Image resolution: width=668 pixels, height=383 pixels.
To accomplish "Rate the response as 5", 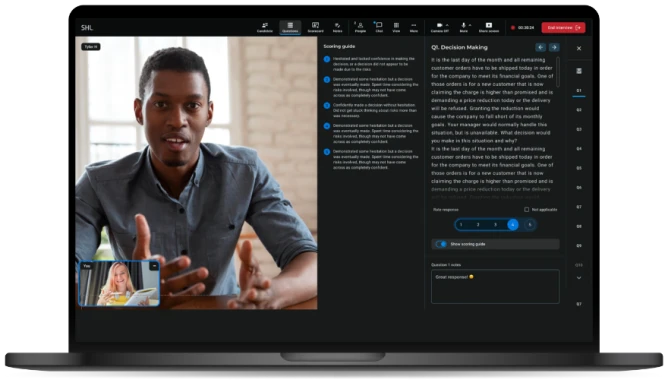I will [x=530, y=225].
